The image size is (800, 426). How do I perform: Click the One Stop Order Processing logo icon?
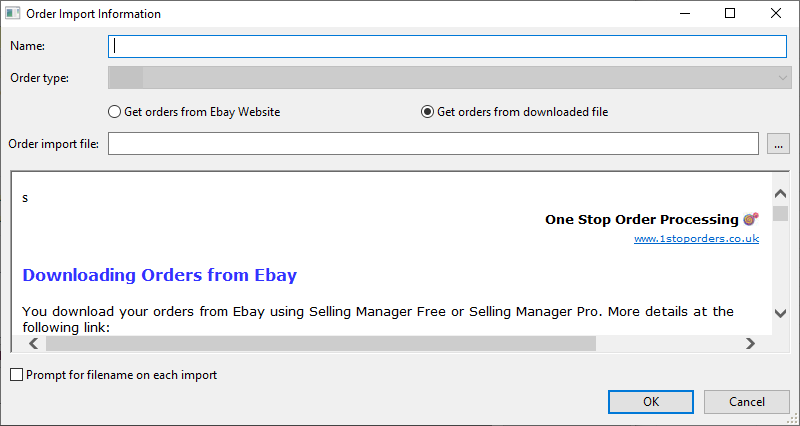751,219
